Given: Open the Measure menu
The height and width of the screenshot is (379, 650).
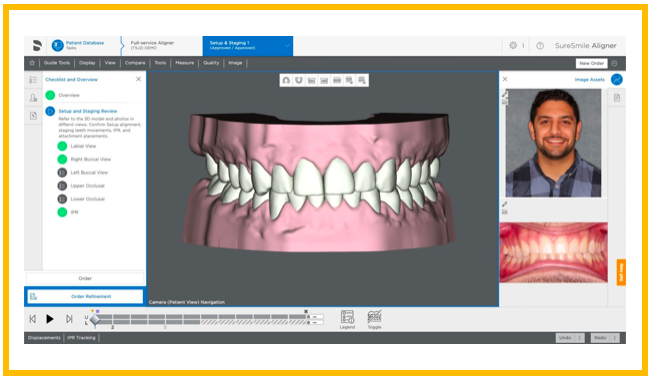Looking at the screenshot, I should [x=184, y=63].
